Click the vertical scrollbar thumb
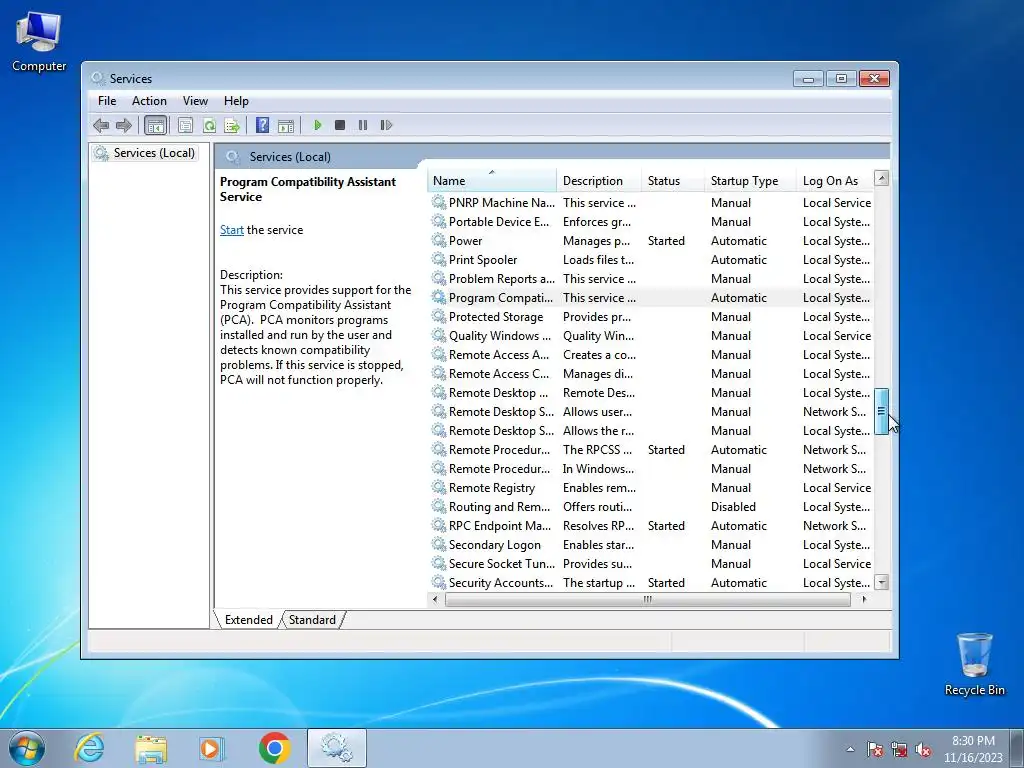The width and height of the screenshot is (1024, 768). coord(881,411)
